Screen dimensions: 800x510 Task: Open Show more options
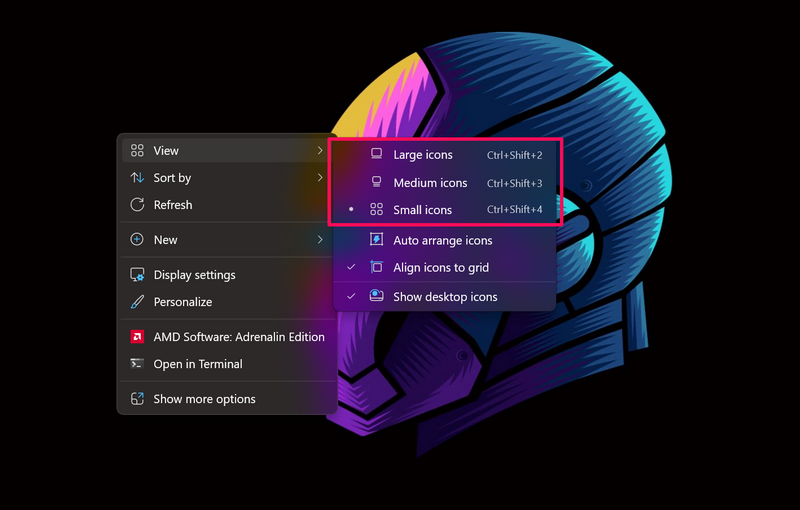[x=204, y=399]
